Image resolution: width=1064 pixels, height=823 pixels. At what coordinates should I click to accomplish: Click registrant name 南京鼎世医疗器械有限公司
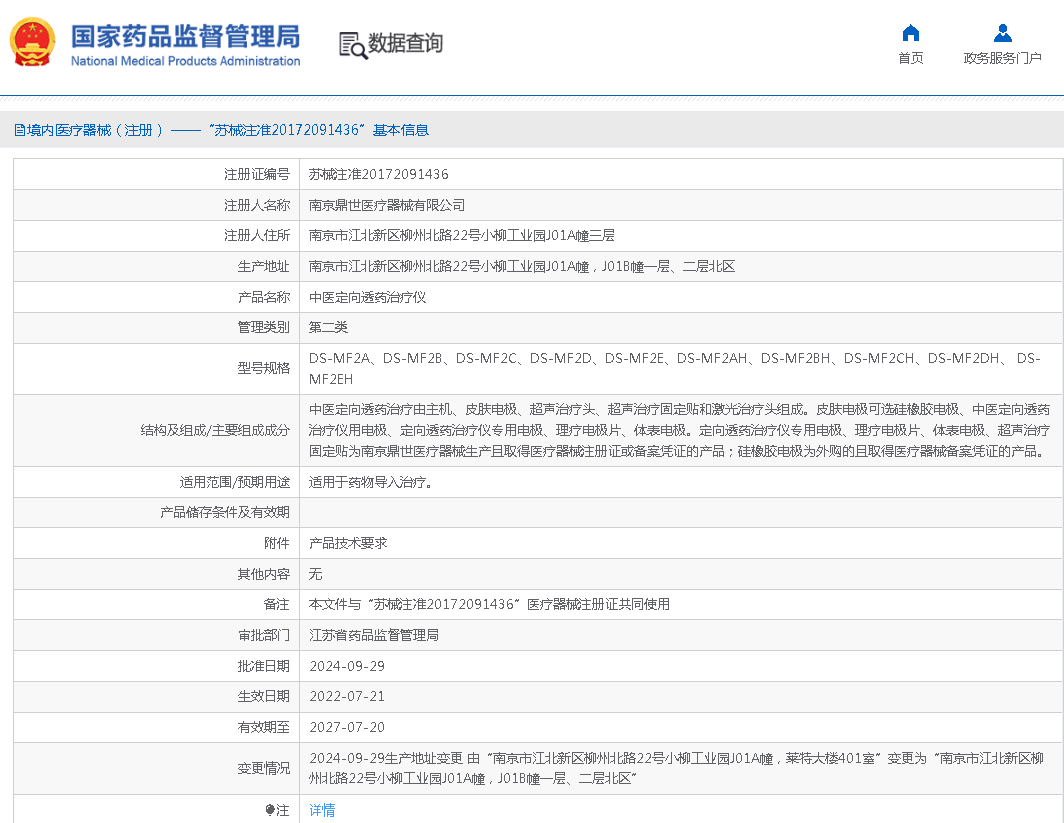(387, 205)
